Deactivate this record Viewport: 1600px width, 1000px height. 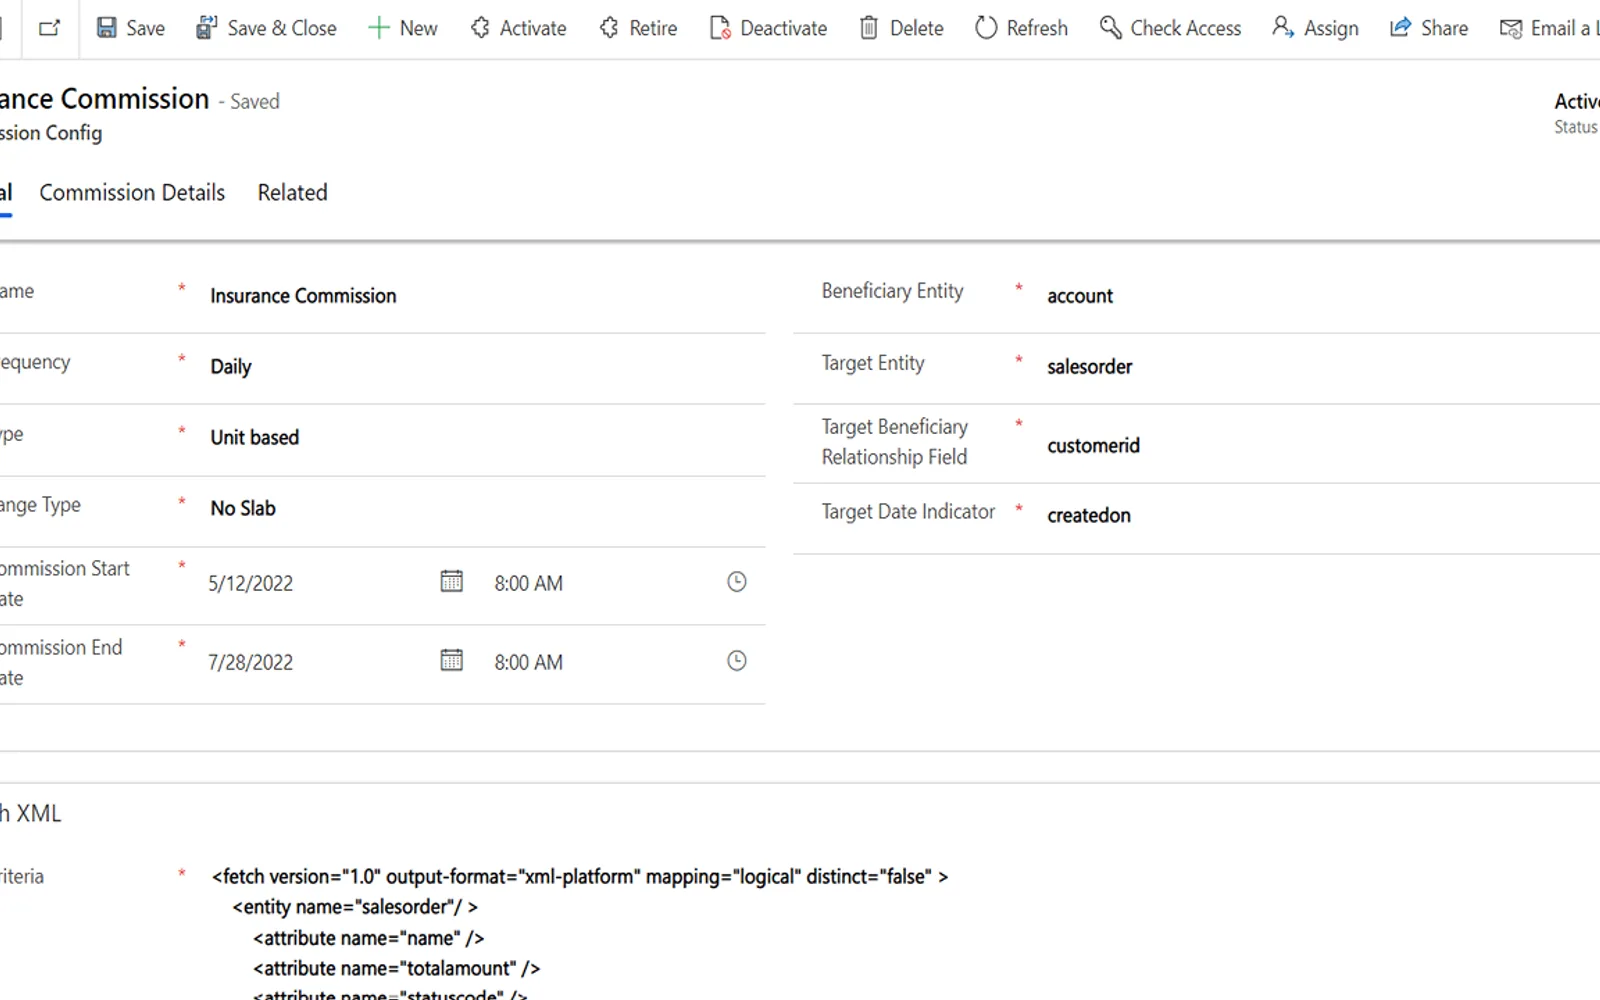click(x=768, y=28)
